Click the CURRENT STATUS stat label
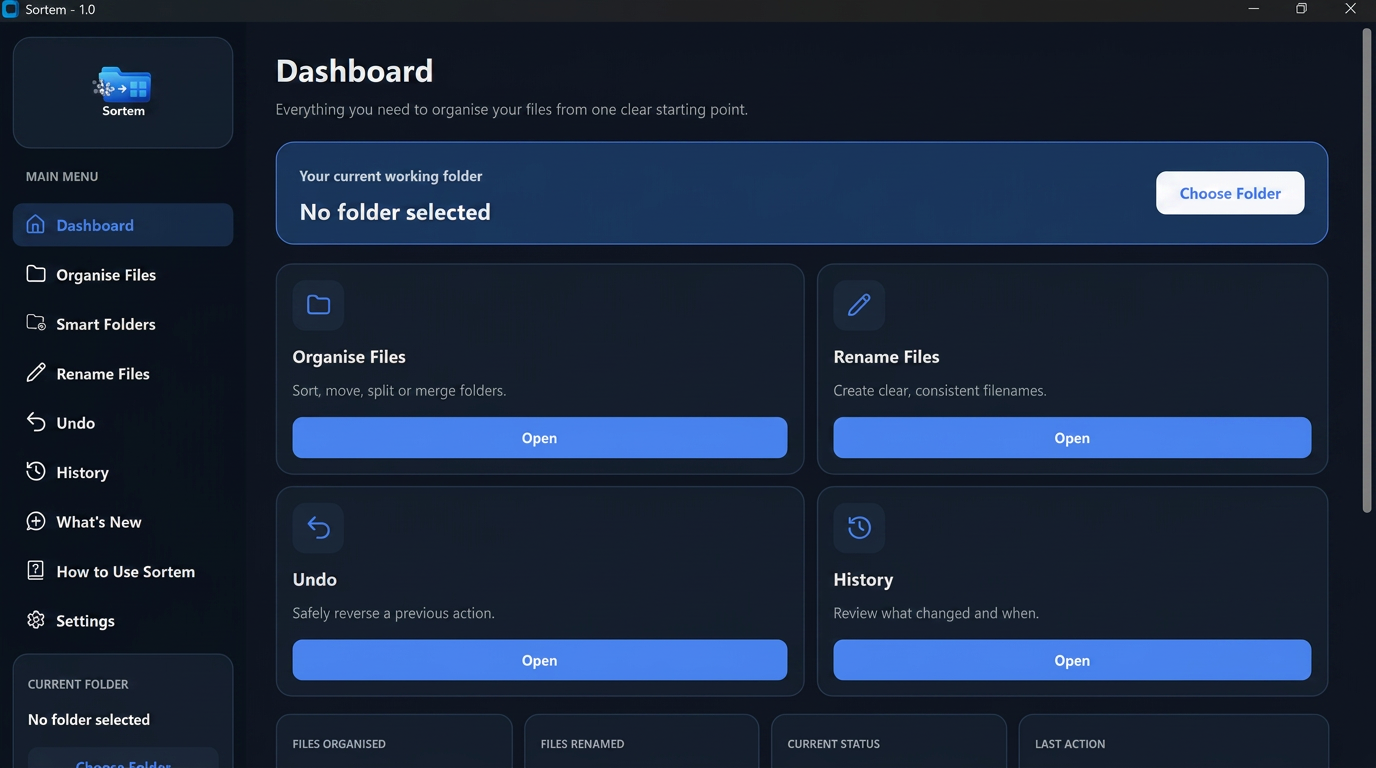Screen dimensions: 1376x768 (x=834, y=744)
